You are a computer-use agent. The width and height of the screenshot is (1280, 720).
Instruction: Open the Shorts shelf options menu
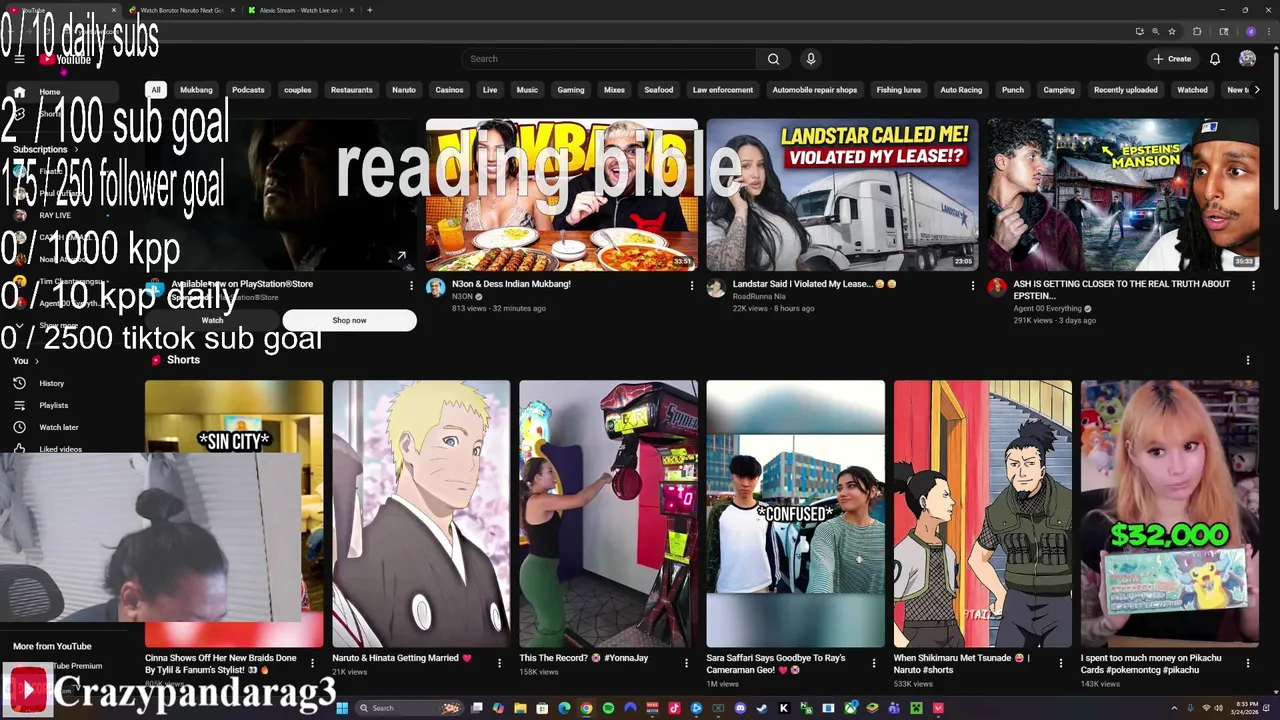point(1248,360)
